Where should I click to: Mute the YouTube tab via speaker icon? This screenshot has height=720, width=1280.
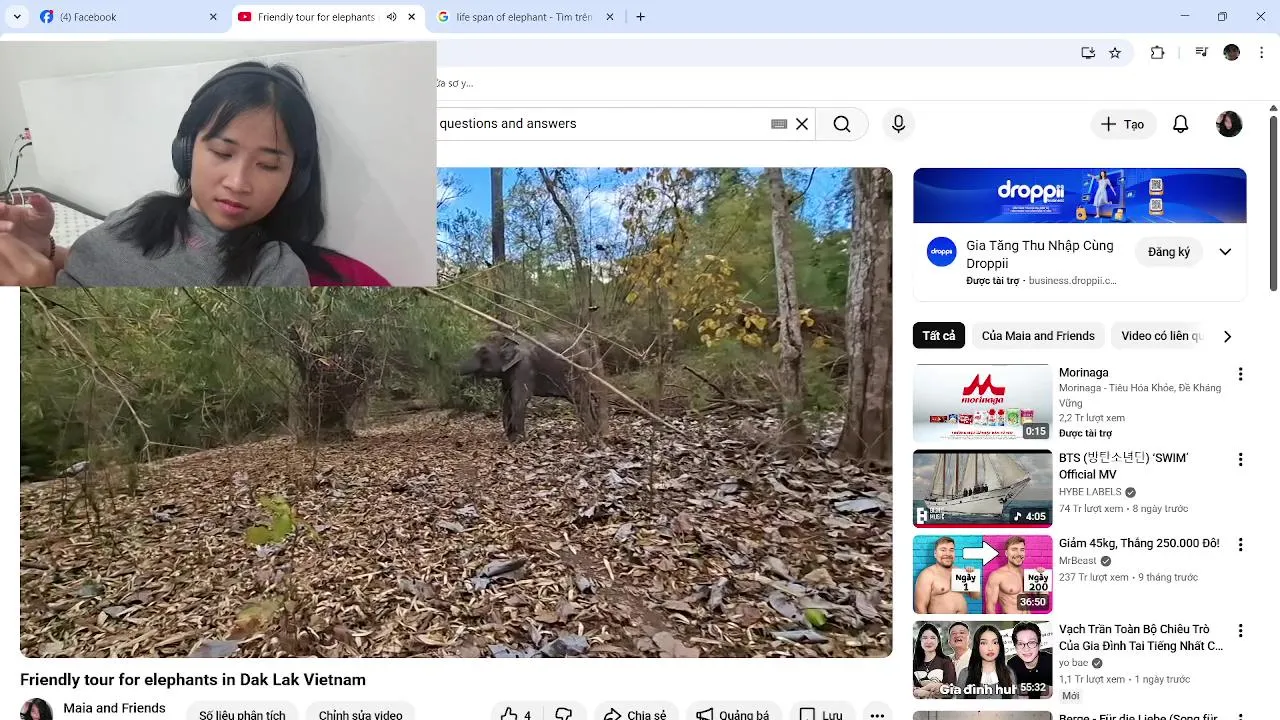(391, 17)
